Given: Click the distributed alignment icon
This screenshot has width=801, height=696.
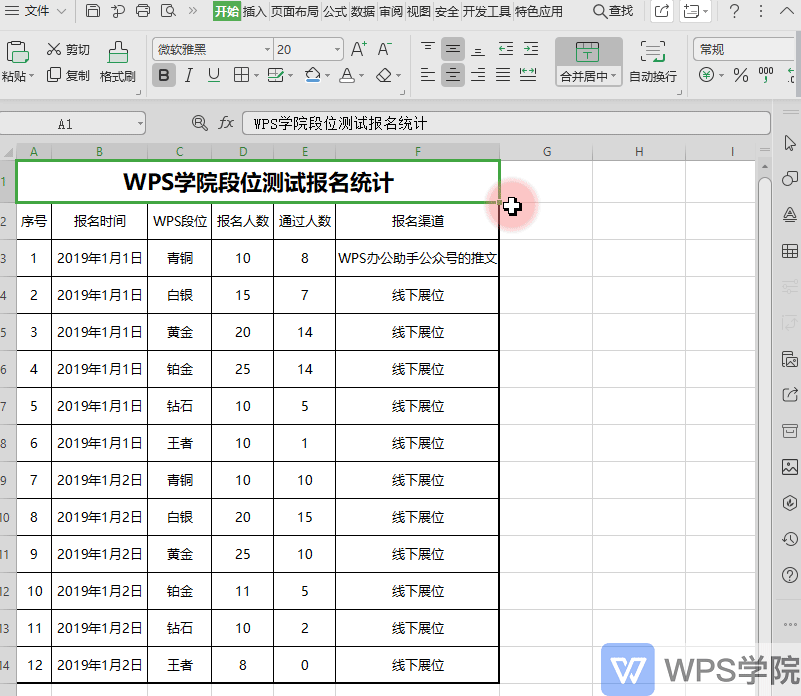Looking at the screenshot, I should tap(528, 76).
